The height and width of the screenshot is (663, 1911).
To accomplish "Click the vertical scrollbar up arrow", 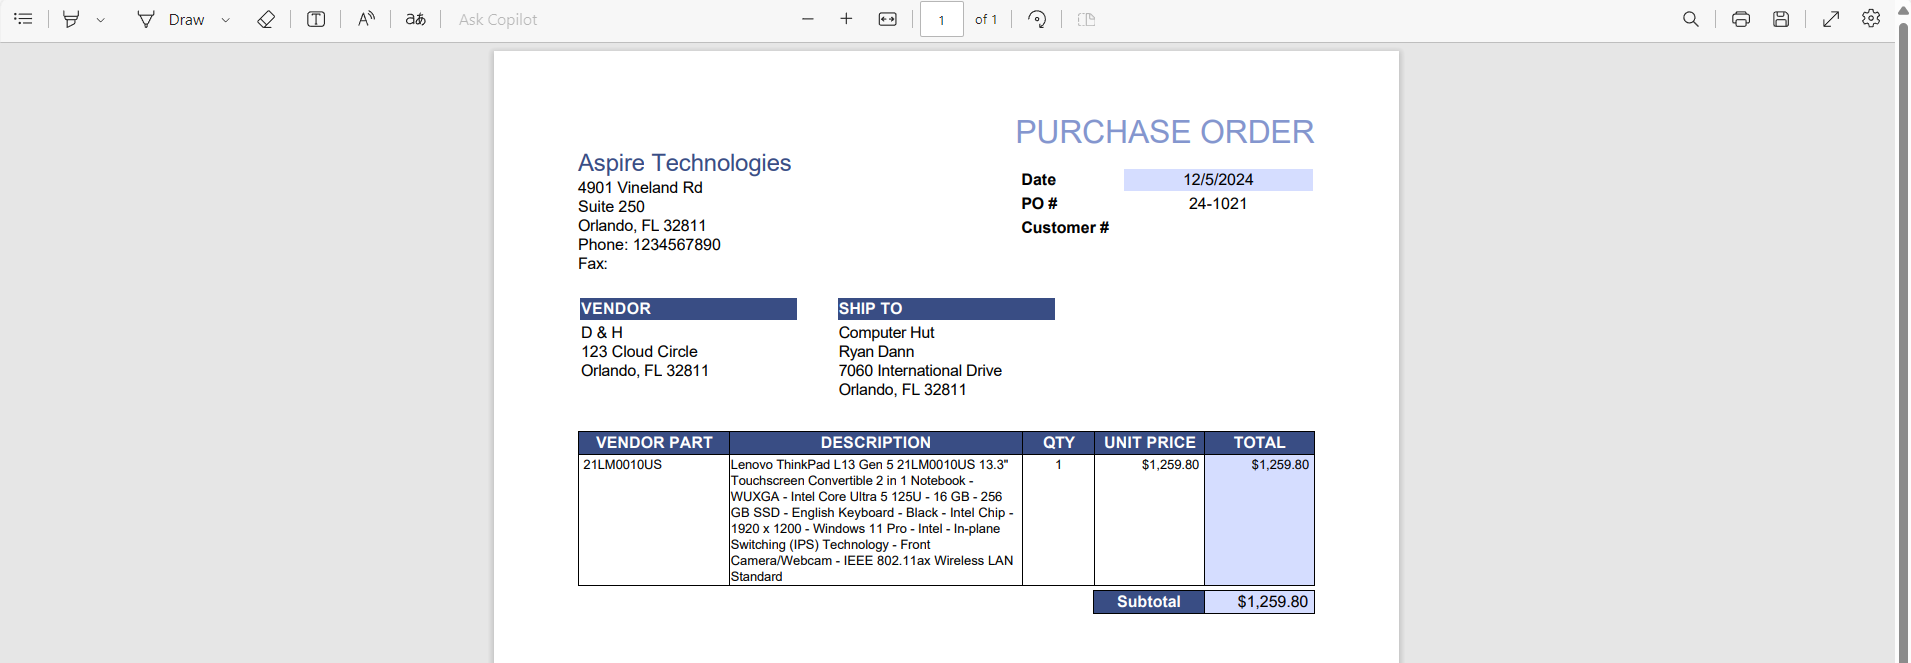I will point(1903,10).
